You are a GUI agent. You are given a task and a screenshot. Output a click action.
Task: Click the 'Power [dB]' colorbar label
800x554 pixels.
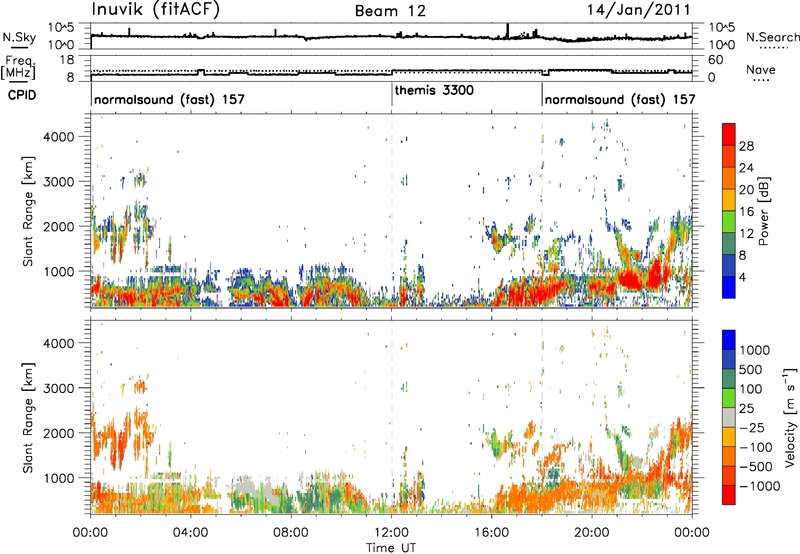(x=764, y=211)
